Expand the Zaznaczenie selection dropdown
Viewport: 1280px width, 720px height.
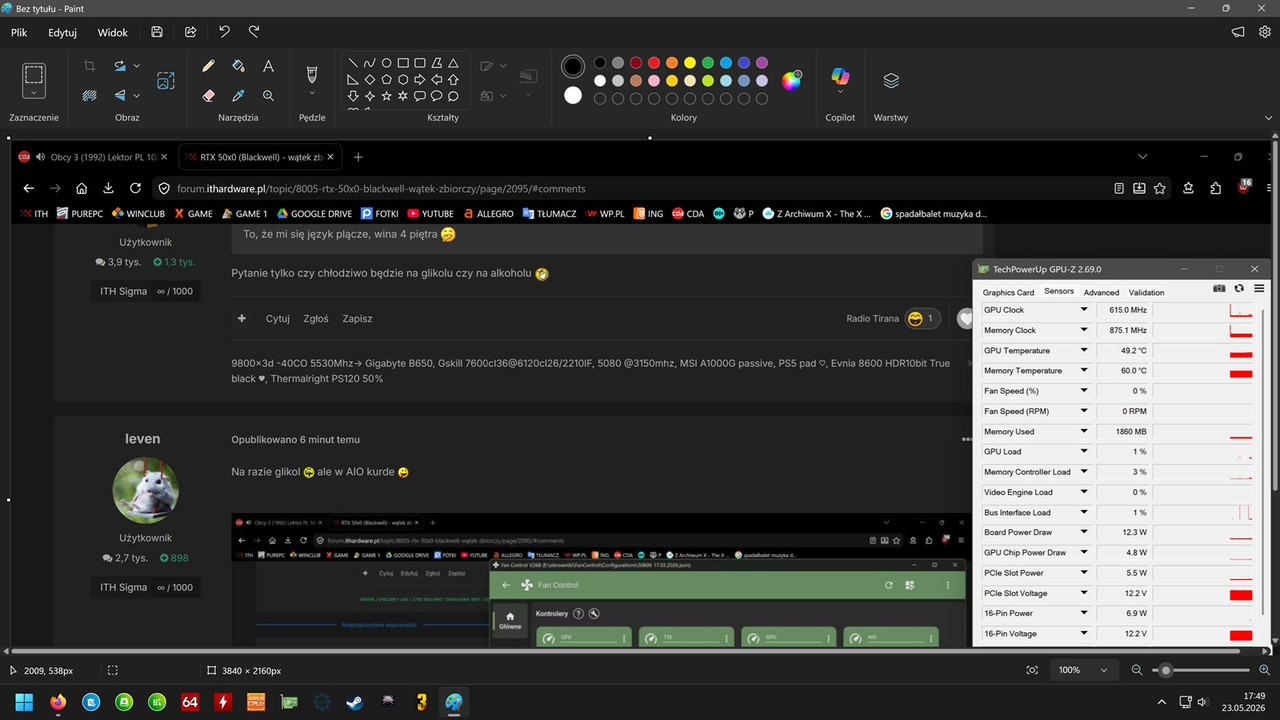[x=34, y=94]
